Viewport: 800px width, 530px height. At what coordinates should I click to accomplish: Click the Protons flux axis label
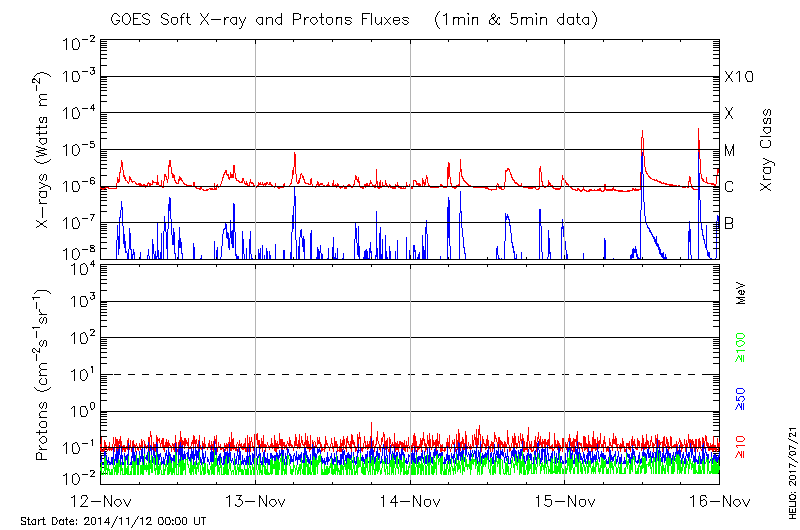pyautogui.click(x=45, y=375)
